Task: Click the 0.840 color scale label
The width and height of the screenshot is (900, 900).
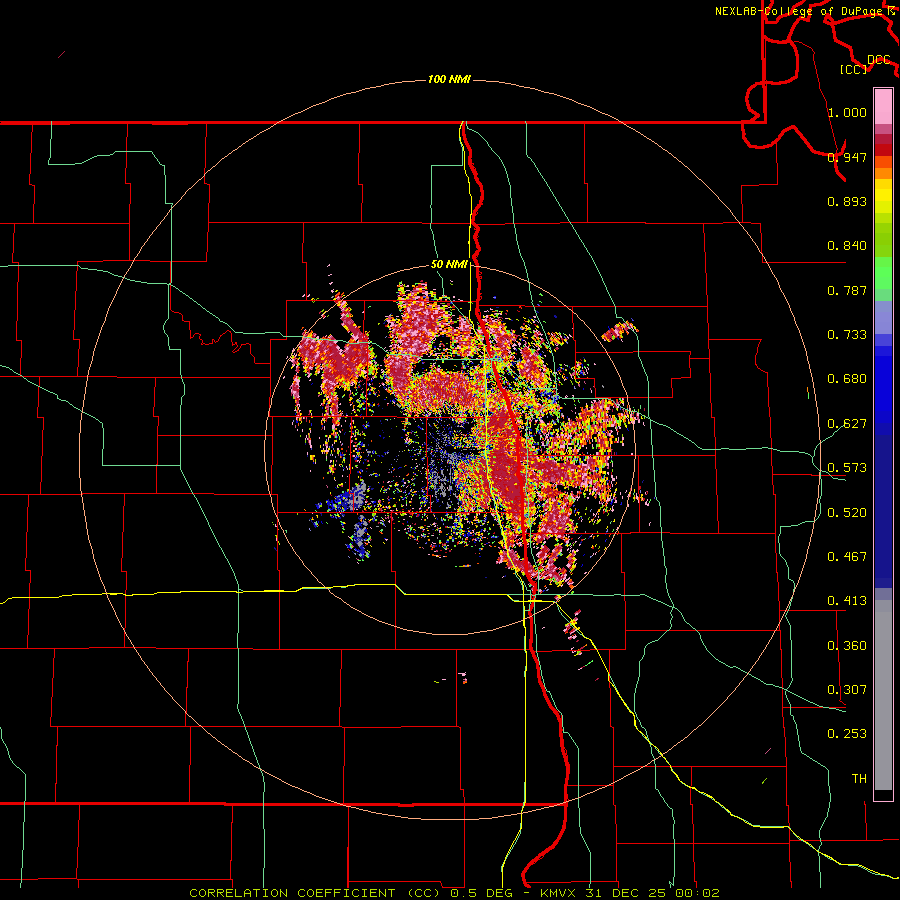Action: tap(847, 246)
